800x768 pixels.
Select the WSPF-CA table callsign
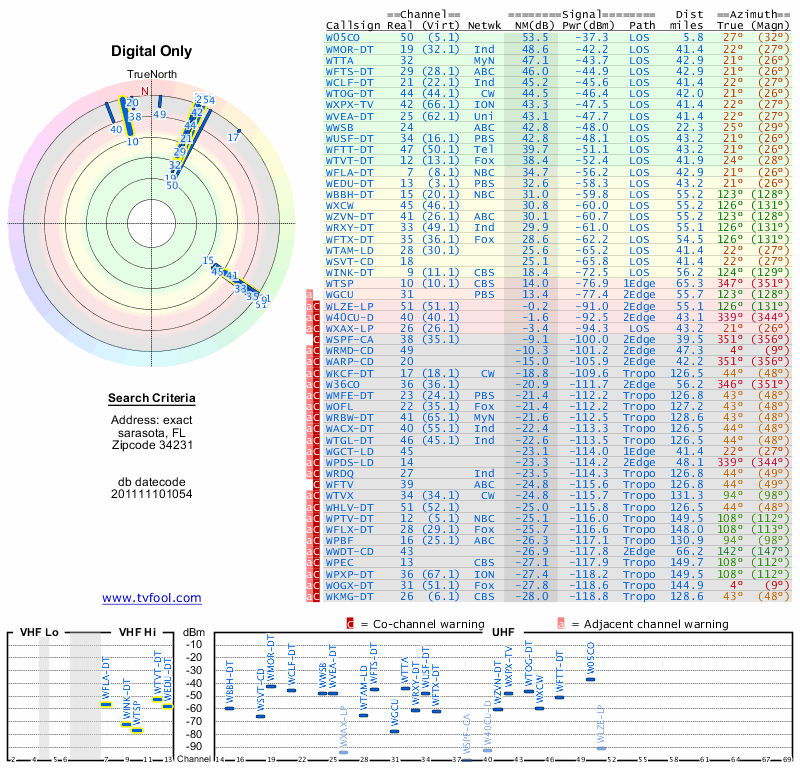(x=349, y=339)
